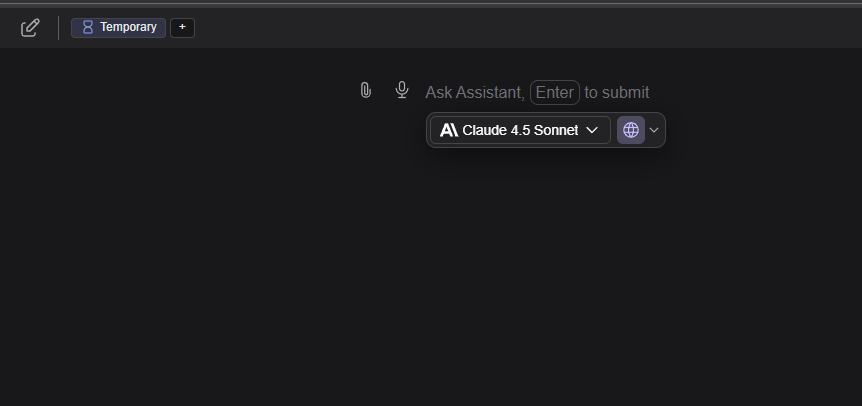The image size is (862, 406).
Task: Click the Anthropic logo in the model selector
Action: tap(449, 130)
